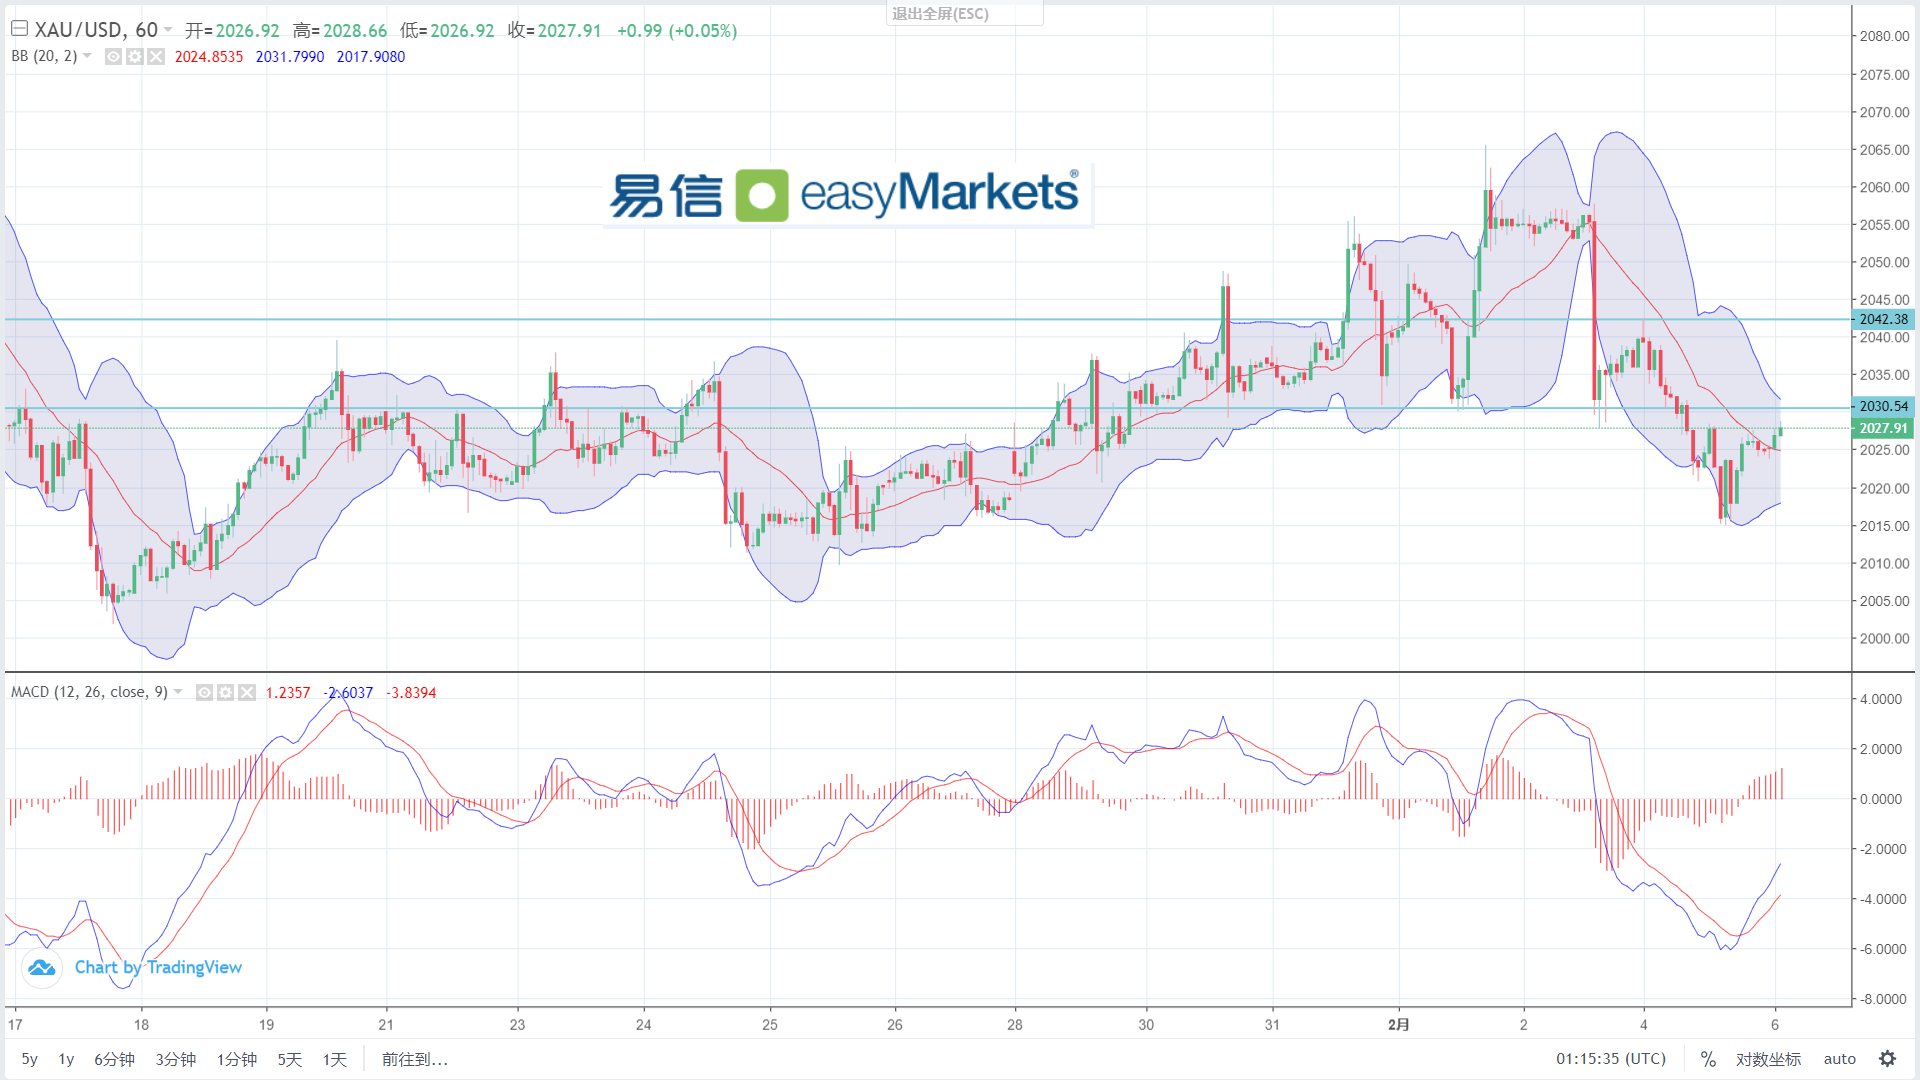Viewport: 1920px width, 1080px height.
Task: Select the 1y time range
Action: tap(66, 1059)
